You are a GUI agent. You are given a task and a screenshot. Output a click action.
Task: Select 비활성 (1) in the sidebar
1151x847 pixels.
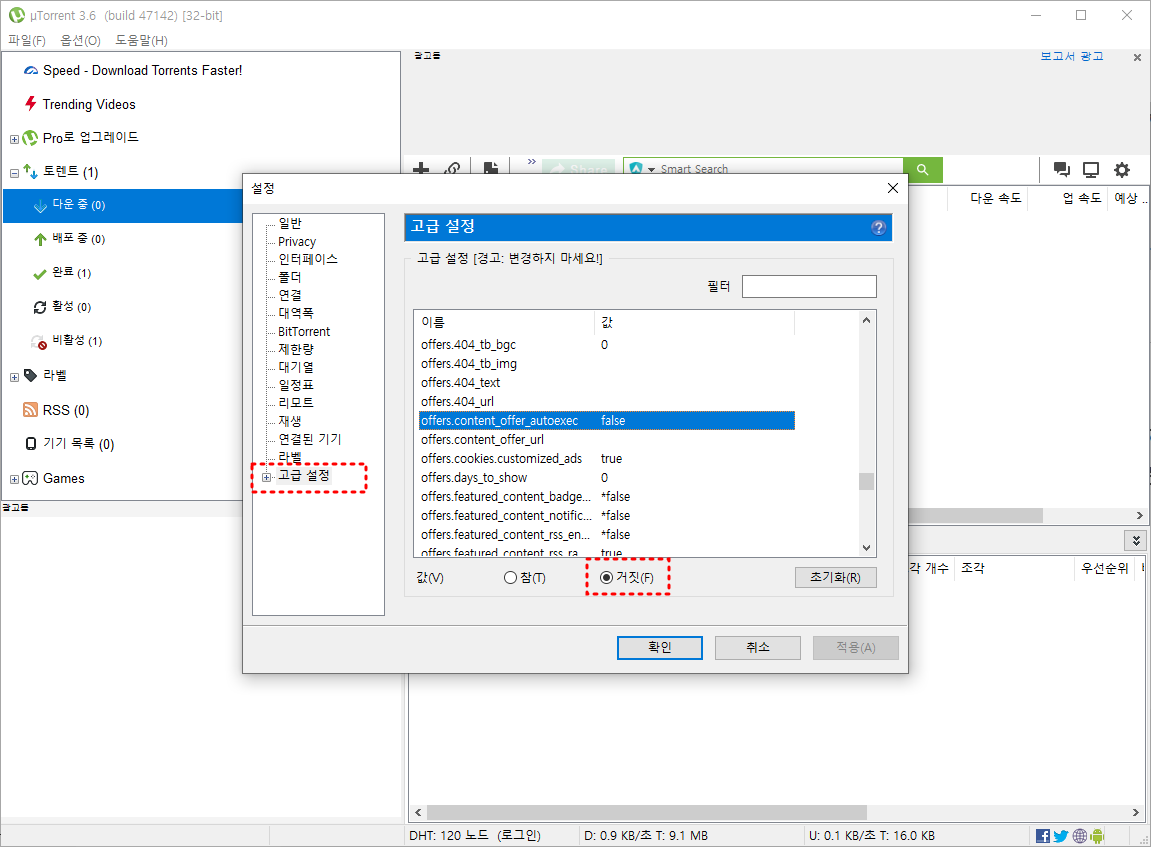[77, 340]
